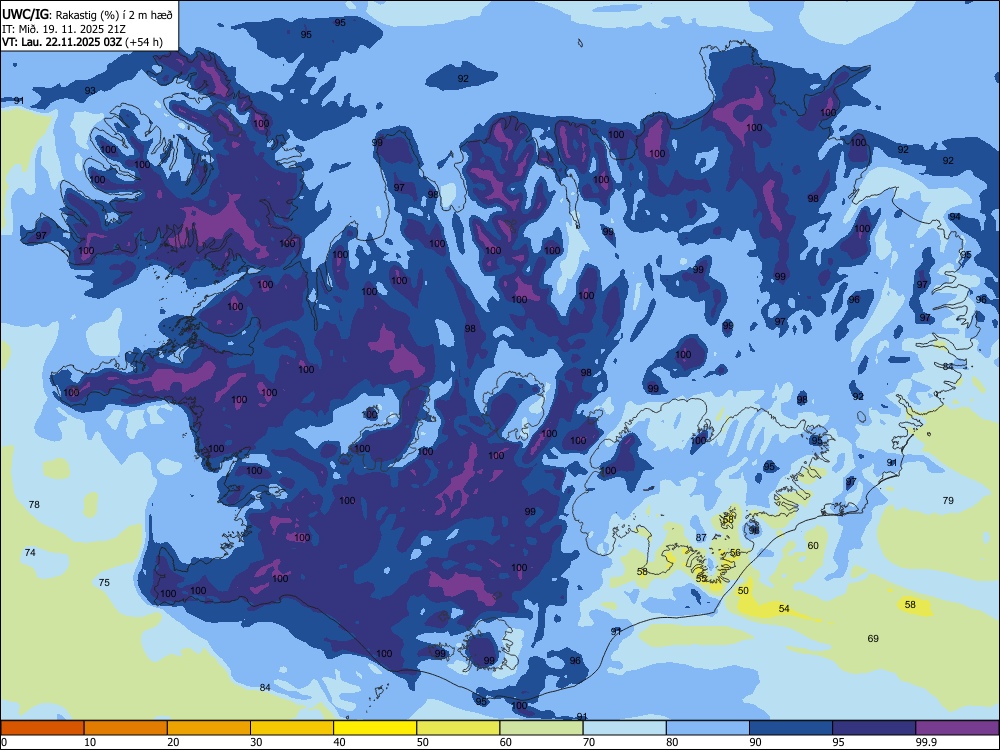Screen dimensions: 1000x750
Task: Click the light blue 80–90 legend swatch
Action: click(x=708, y=728)
